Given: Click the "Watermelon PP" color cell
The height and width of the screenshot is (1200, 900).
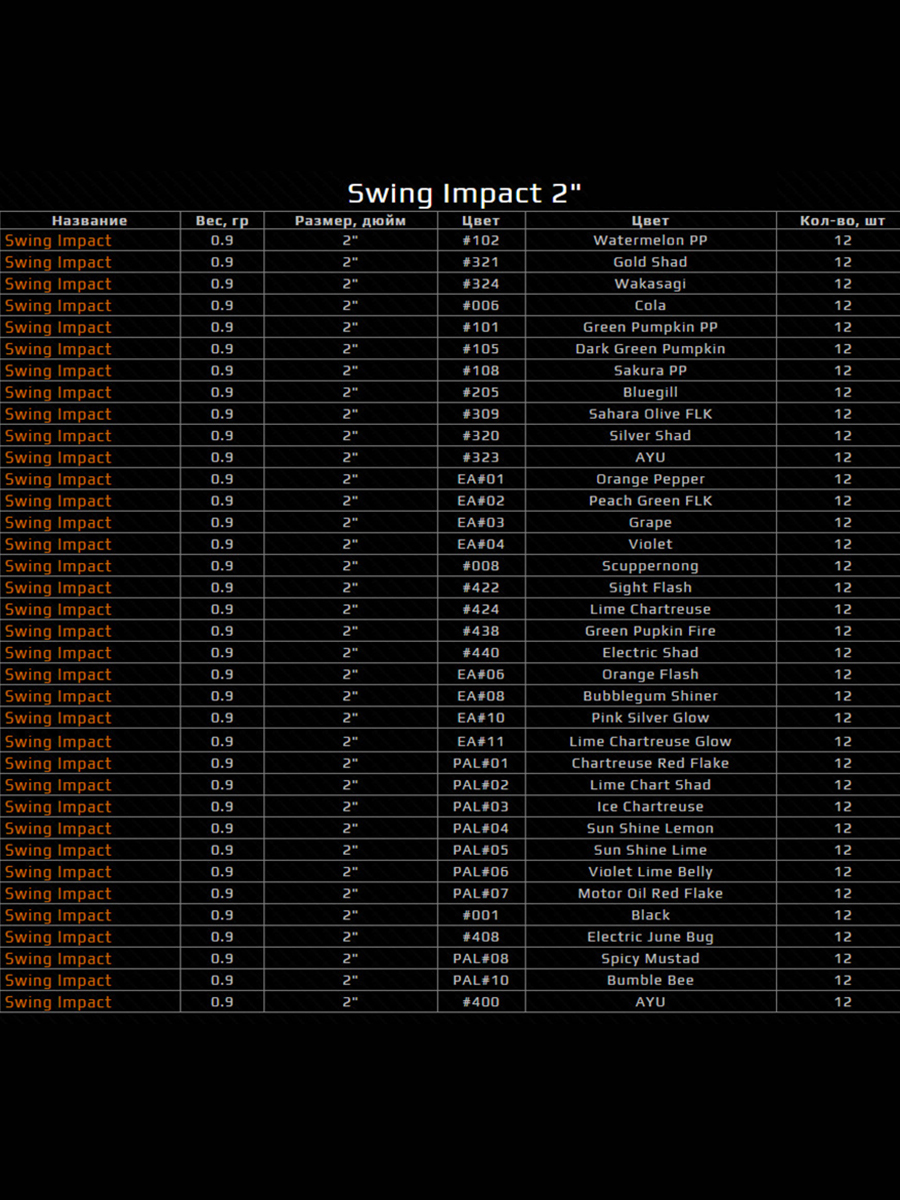Looking at the screenshot, I should pos(650,240).
